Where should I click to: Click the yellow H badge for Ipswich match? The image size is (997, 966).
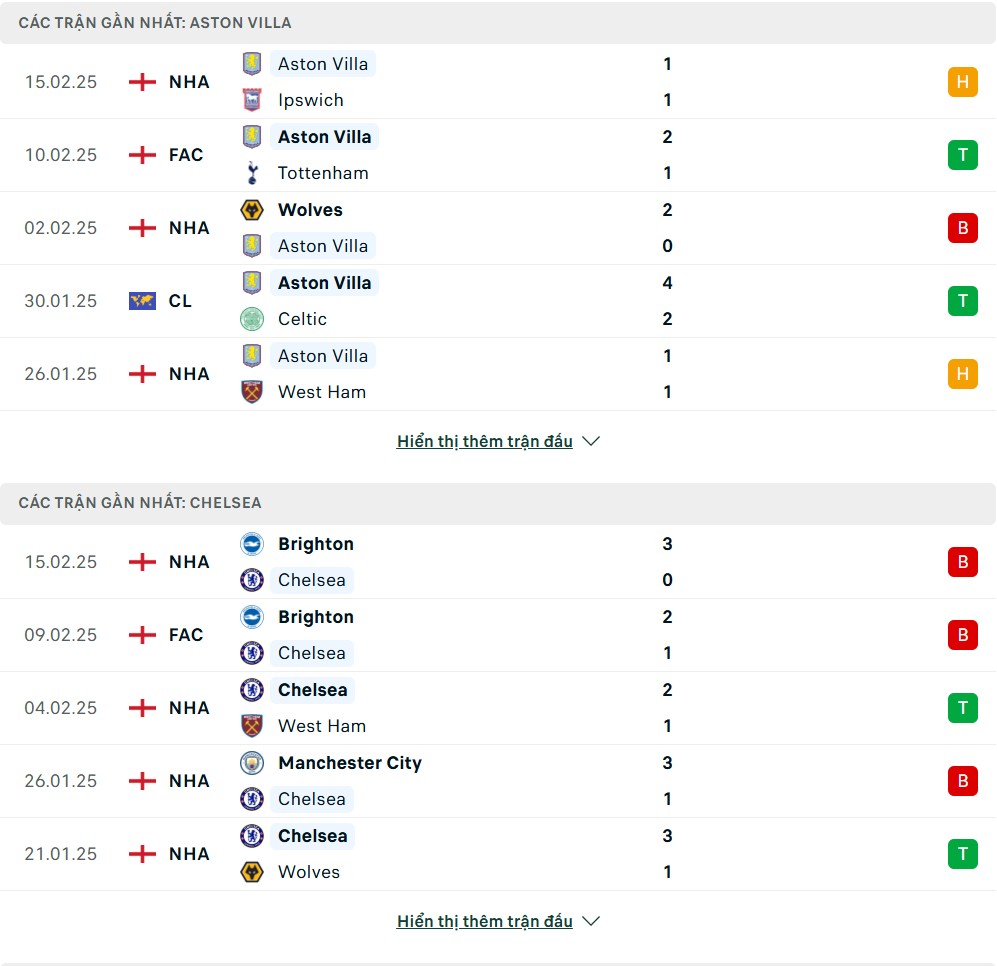(962, 82)
